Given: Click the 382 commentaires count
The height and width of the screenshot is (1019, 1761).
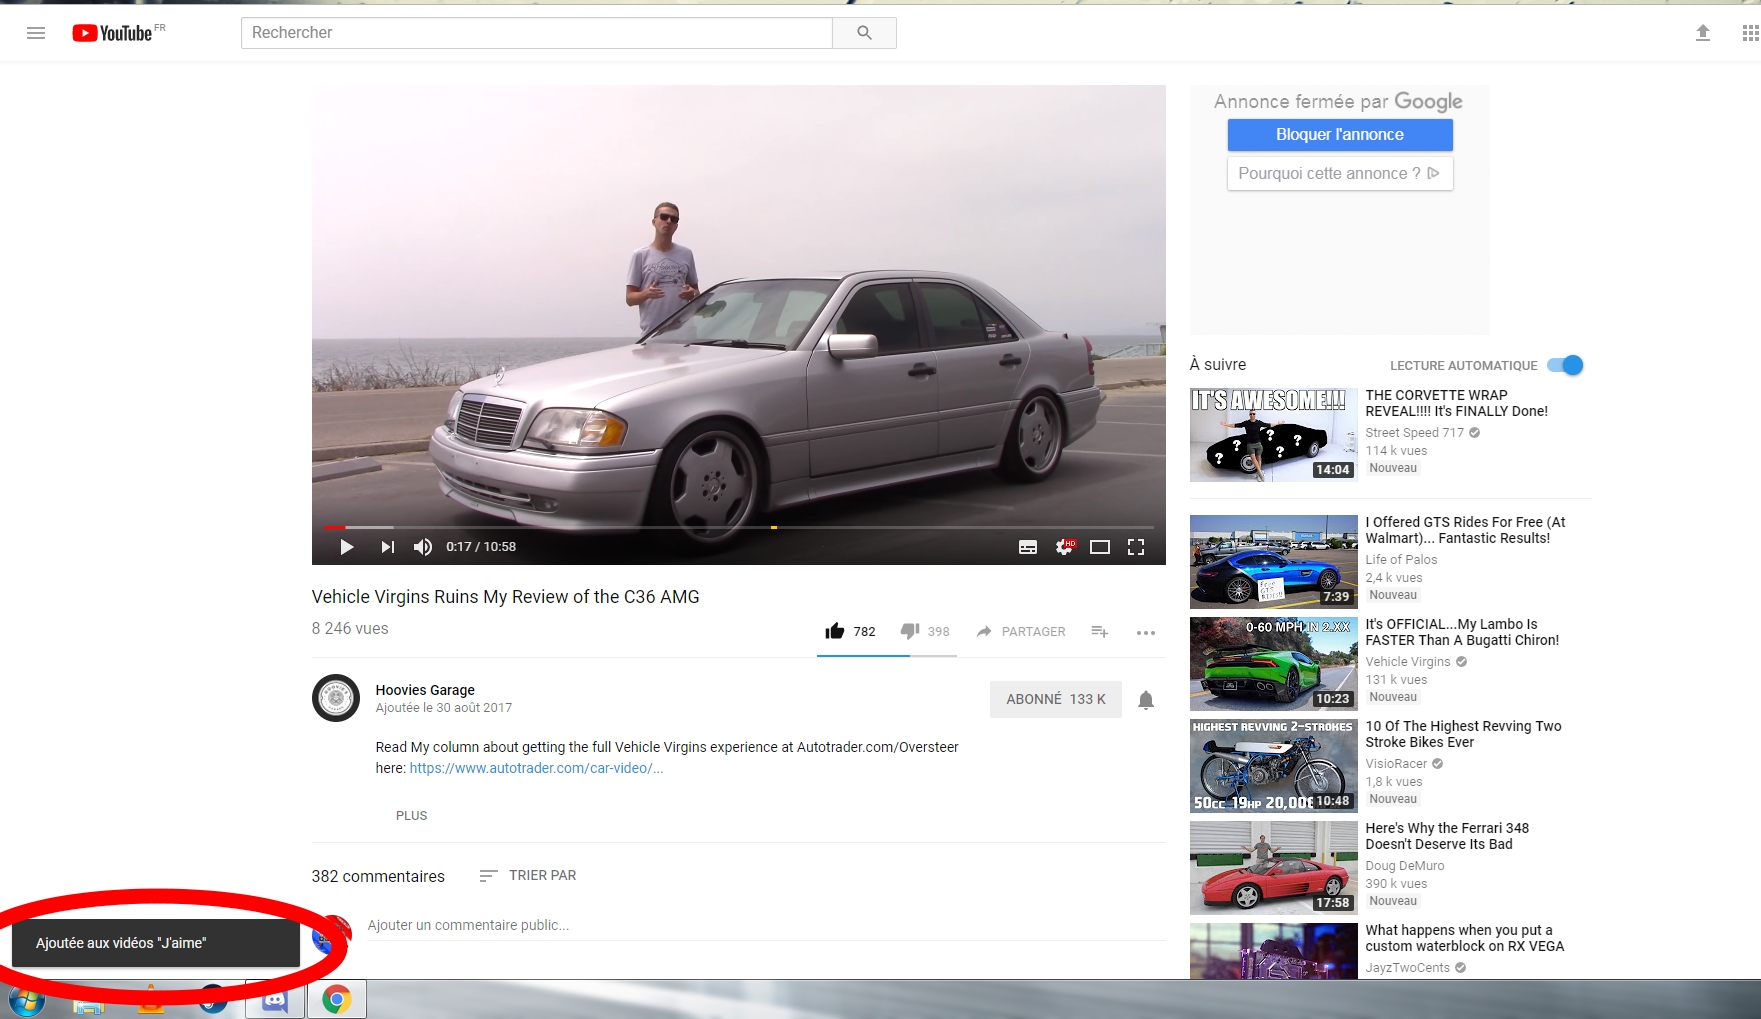Looking at the screenshot, I should click(378, 876).
